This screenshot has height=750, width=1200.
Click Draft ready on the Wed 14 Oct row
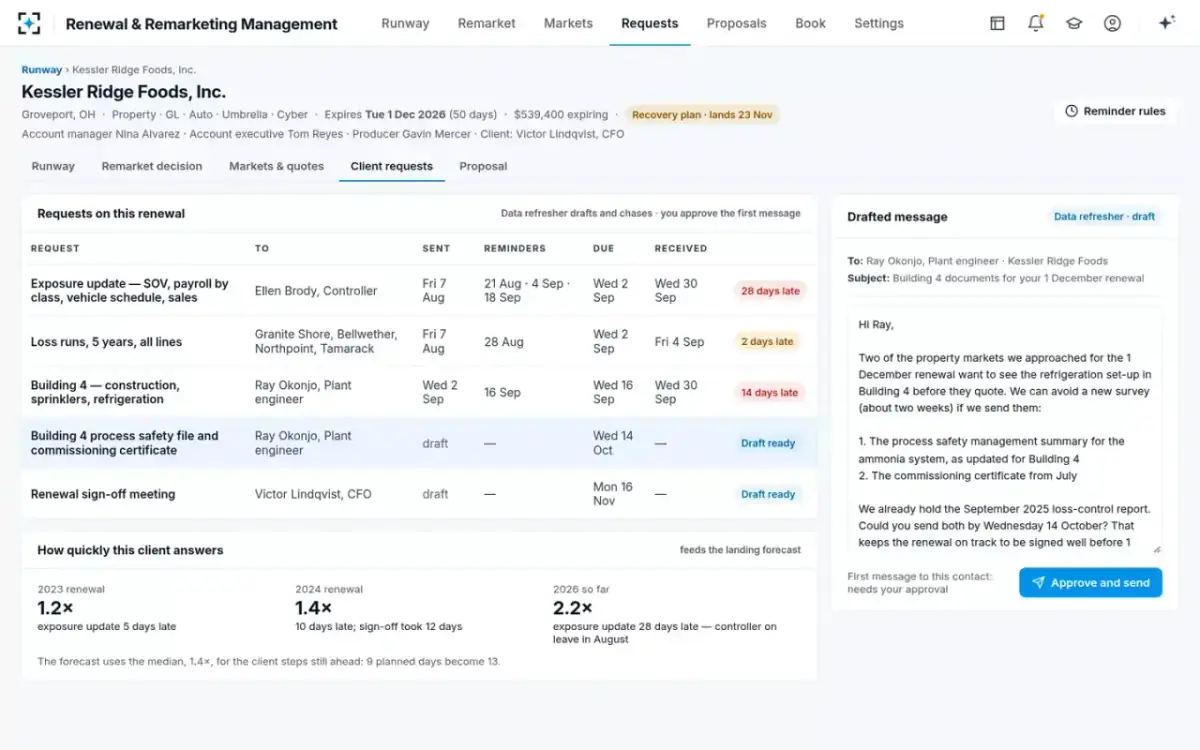(768, 443)
